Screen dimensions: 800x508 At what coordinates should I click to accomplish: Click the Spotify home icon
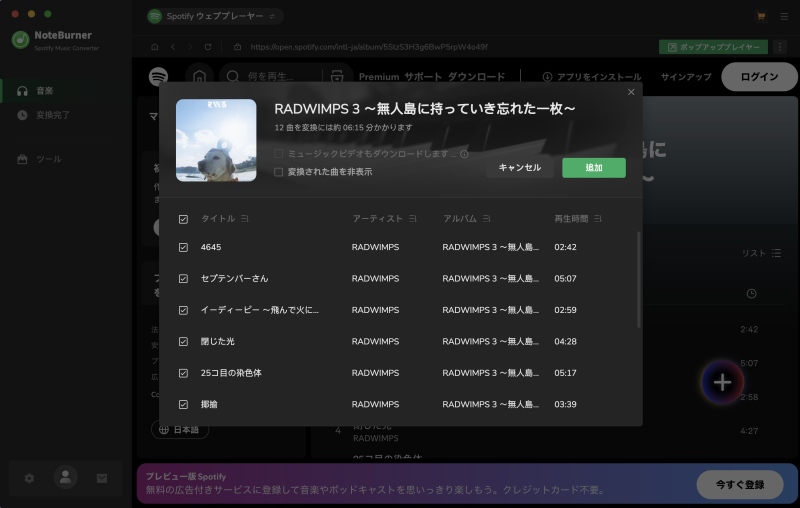pos(199,77)
